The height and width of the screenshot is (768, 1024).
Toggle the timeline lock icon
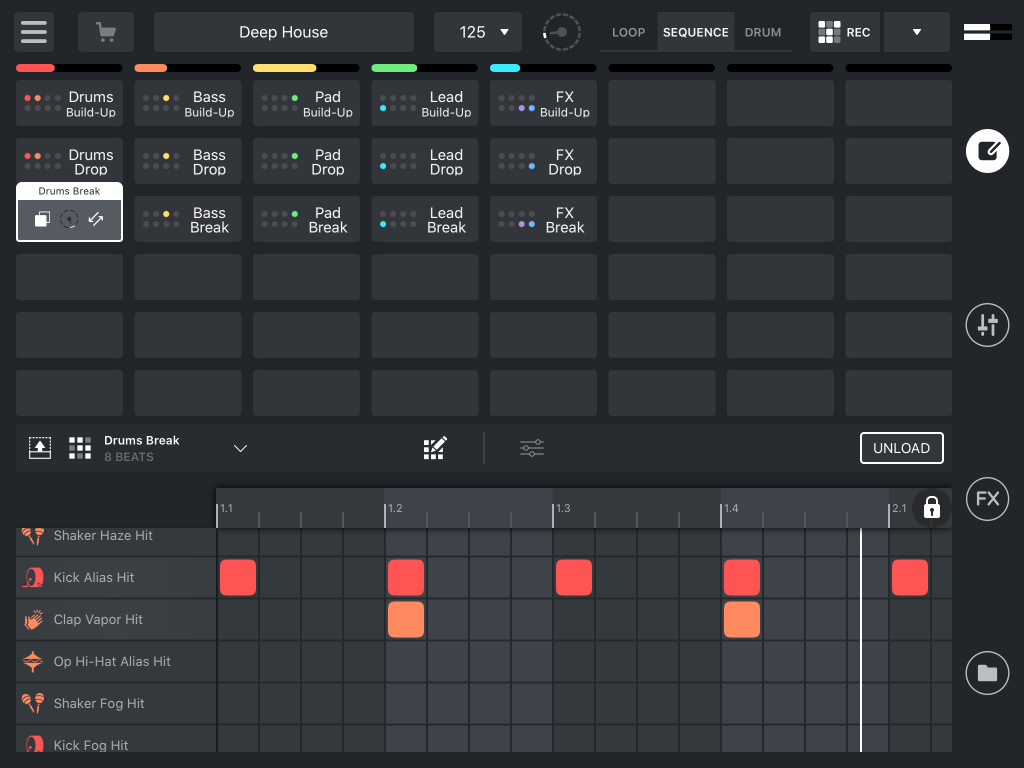[x=931, y=508]
